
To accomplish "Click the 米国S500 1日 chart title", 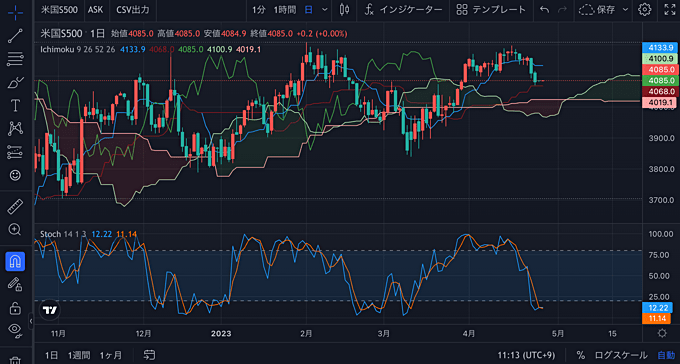I will coord(72,33).
